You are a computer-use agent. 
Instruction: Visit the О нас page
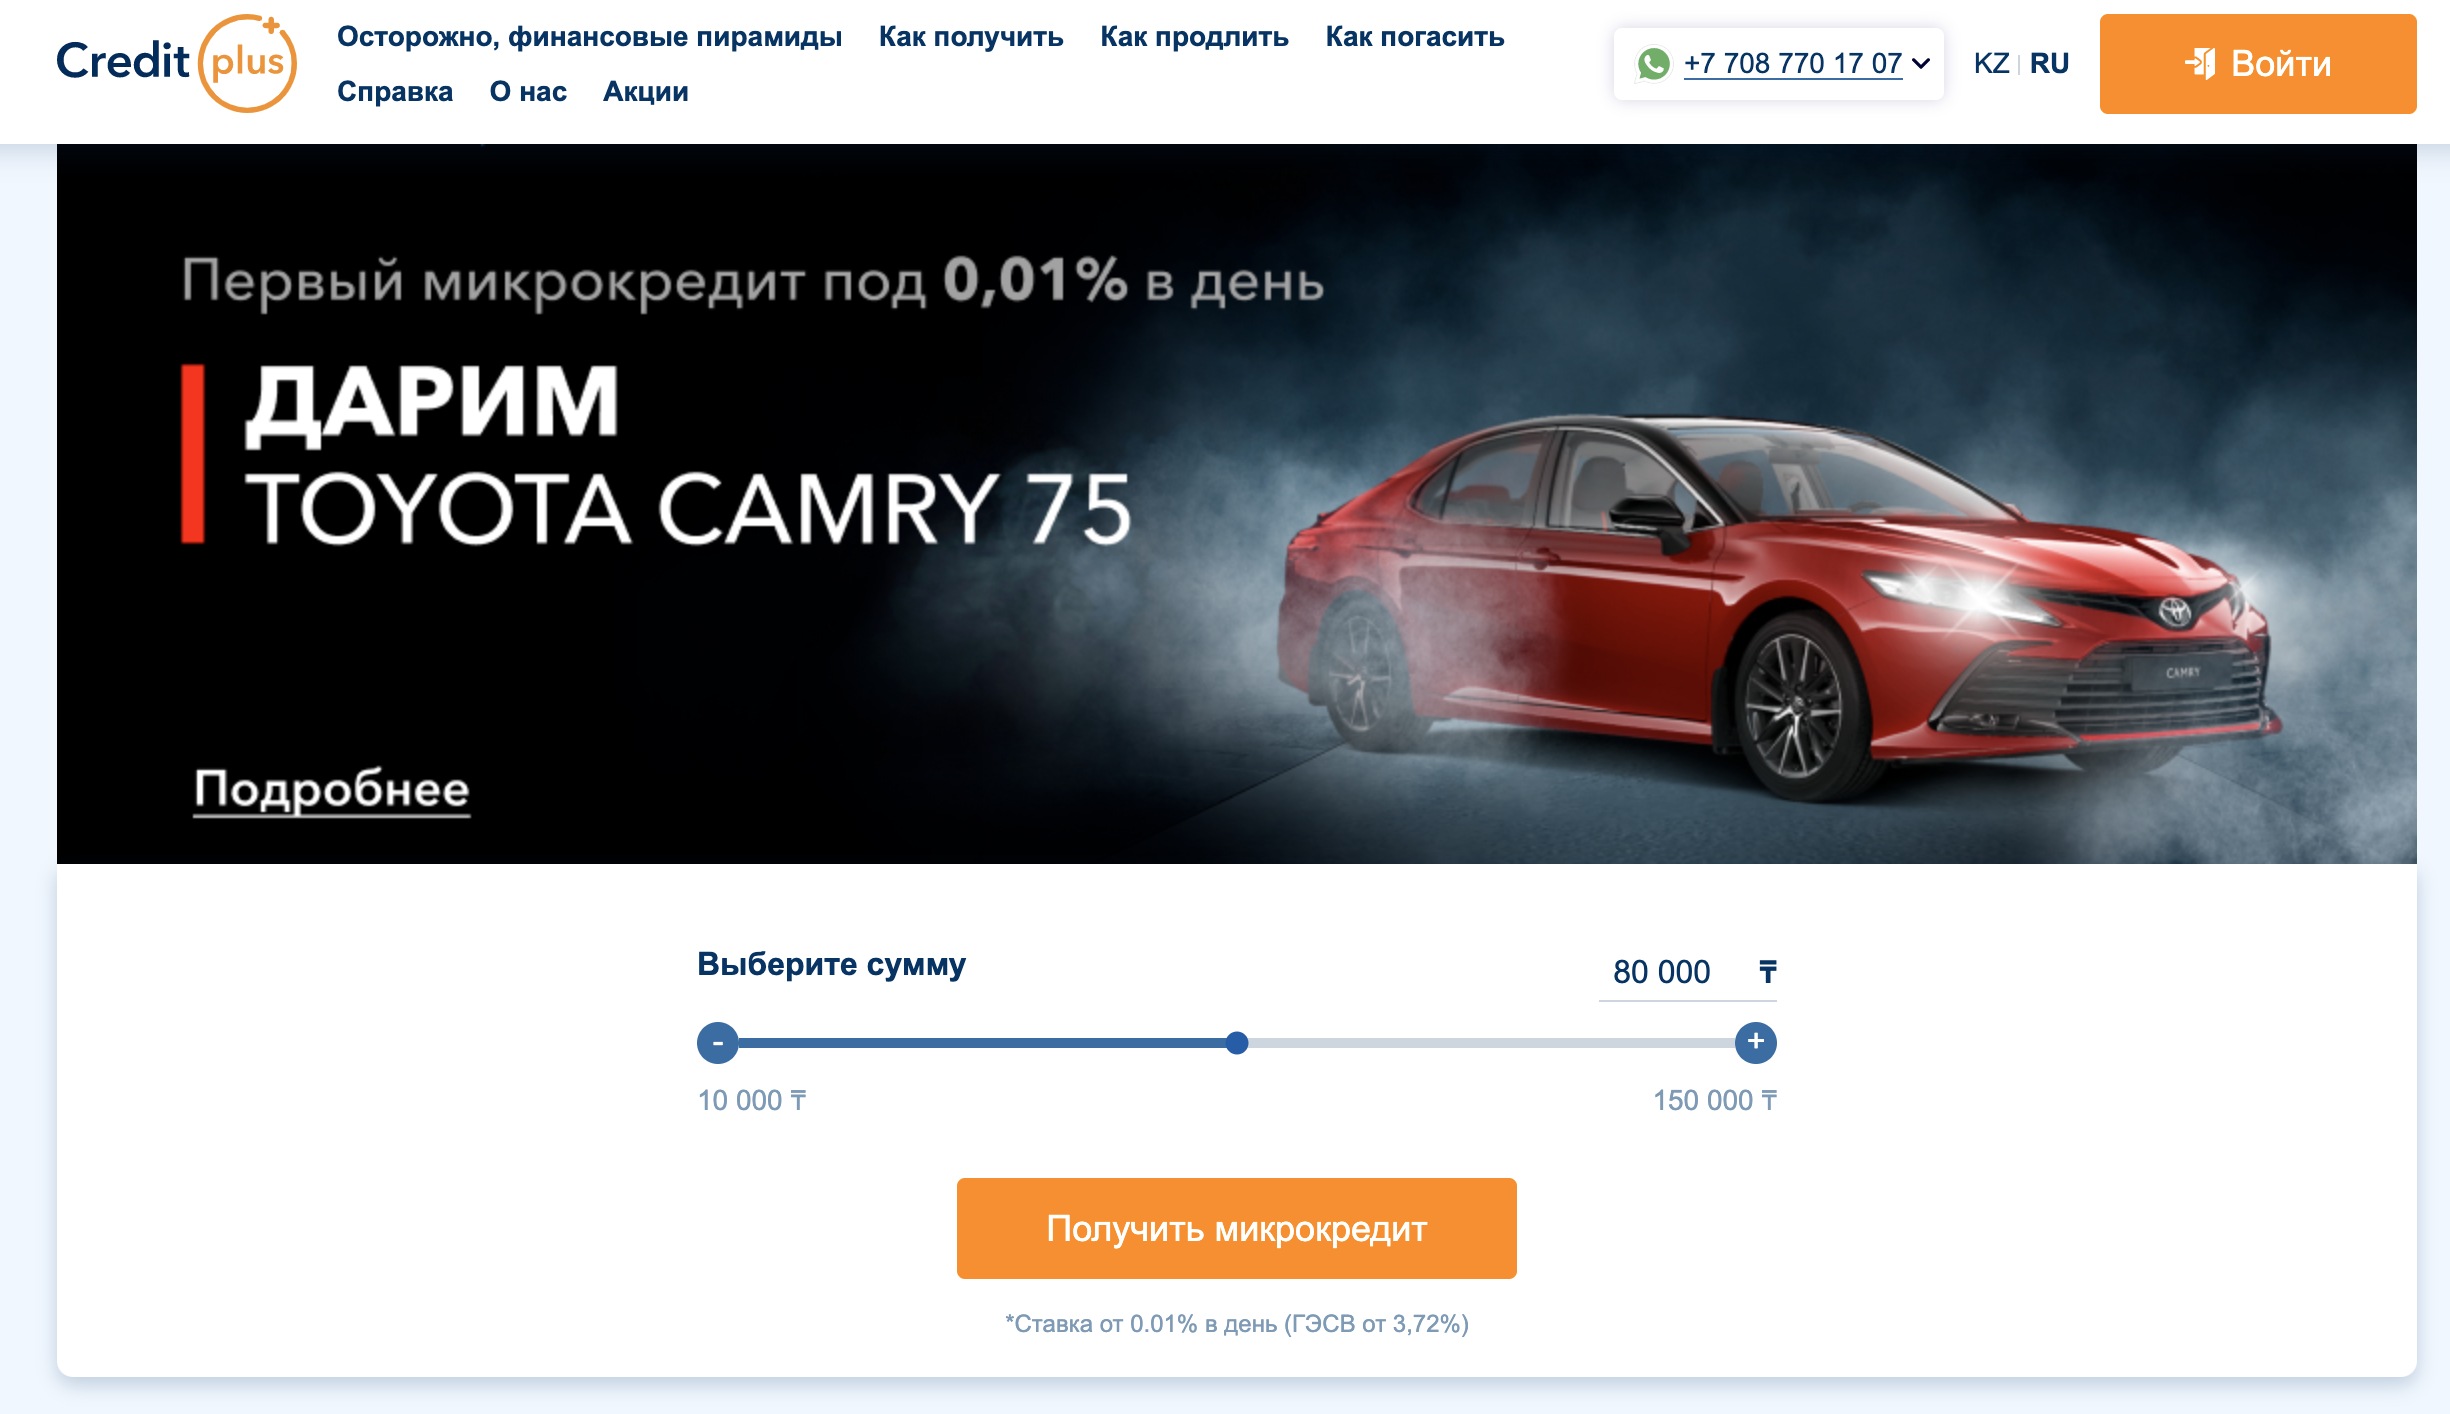click(528, 92)
